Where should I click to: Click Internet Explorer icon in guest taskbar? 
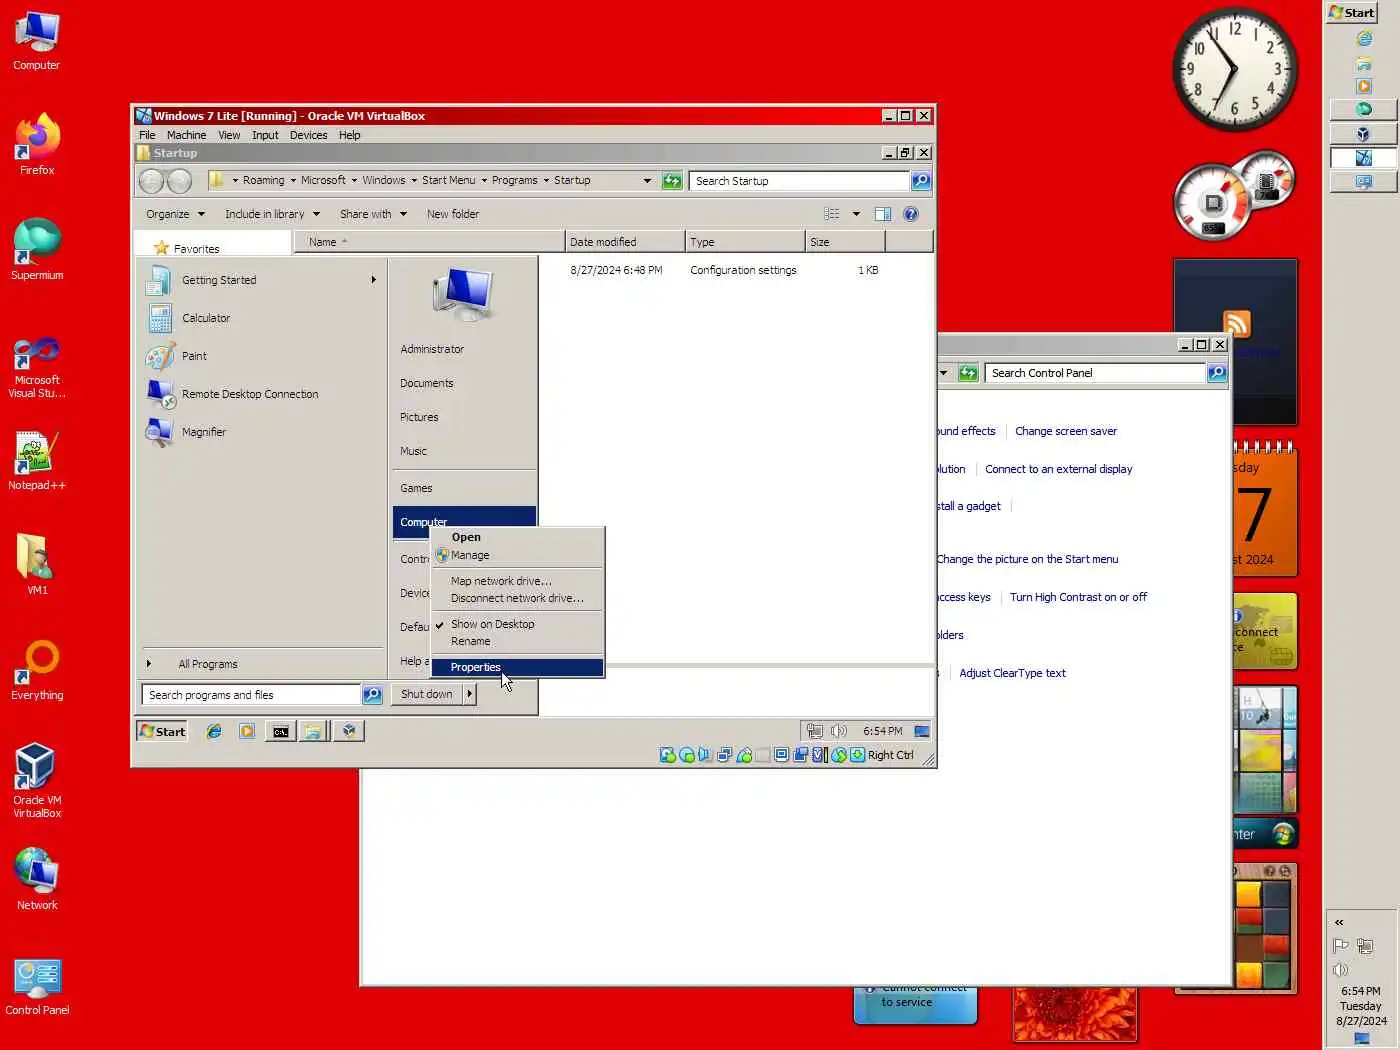tap(214, 731)
